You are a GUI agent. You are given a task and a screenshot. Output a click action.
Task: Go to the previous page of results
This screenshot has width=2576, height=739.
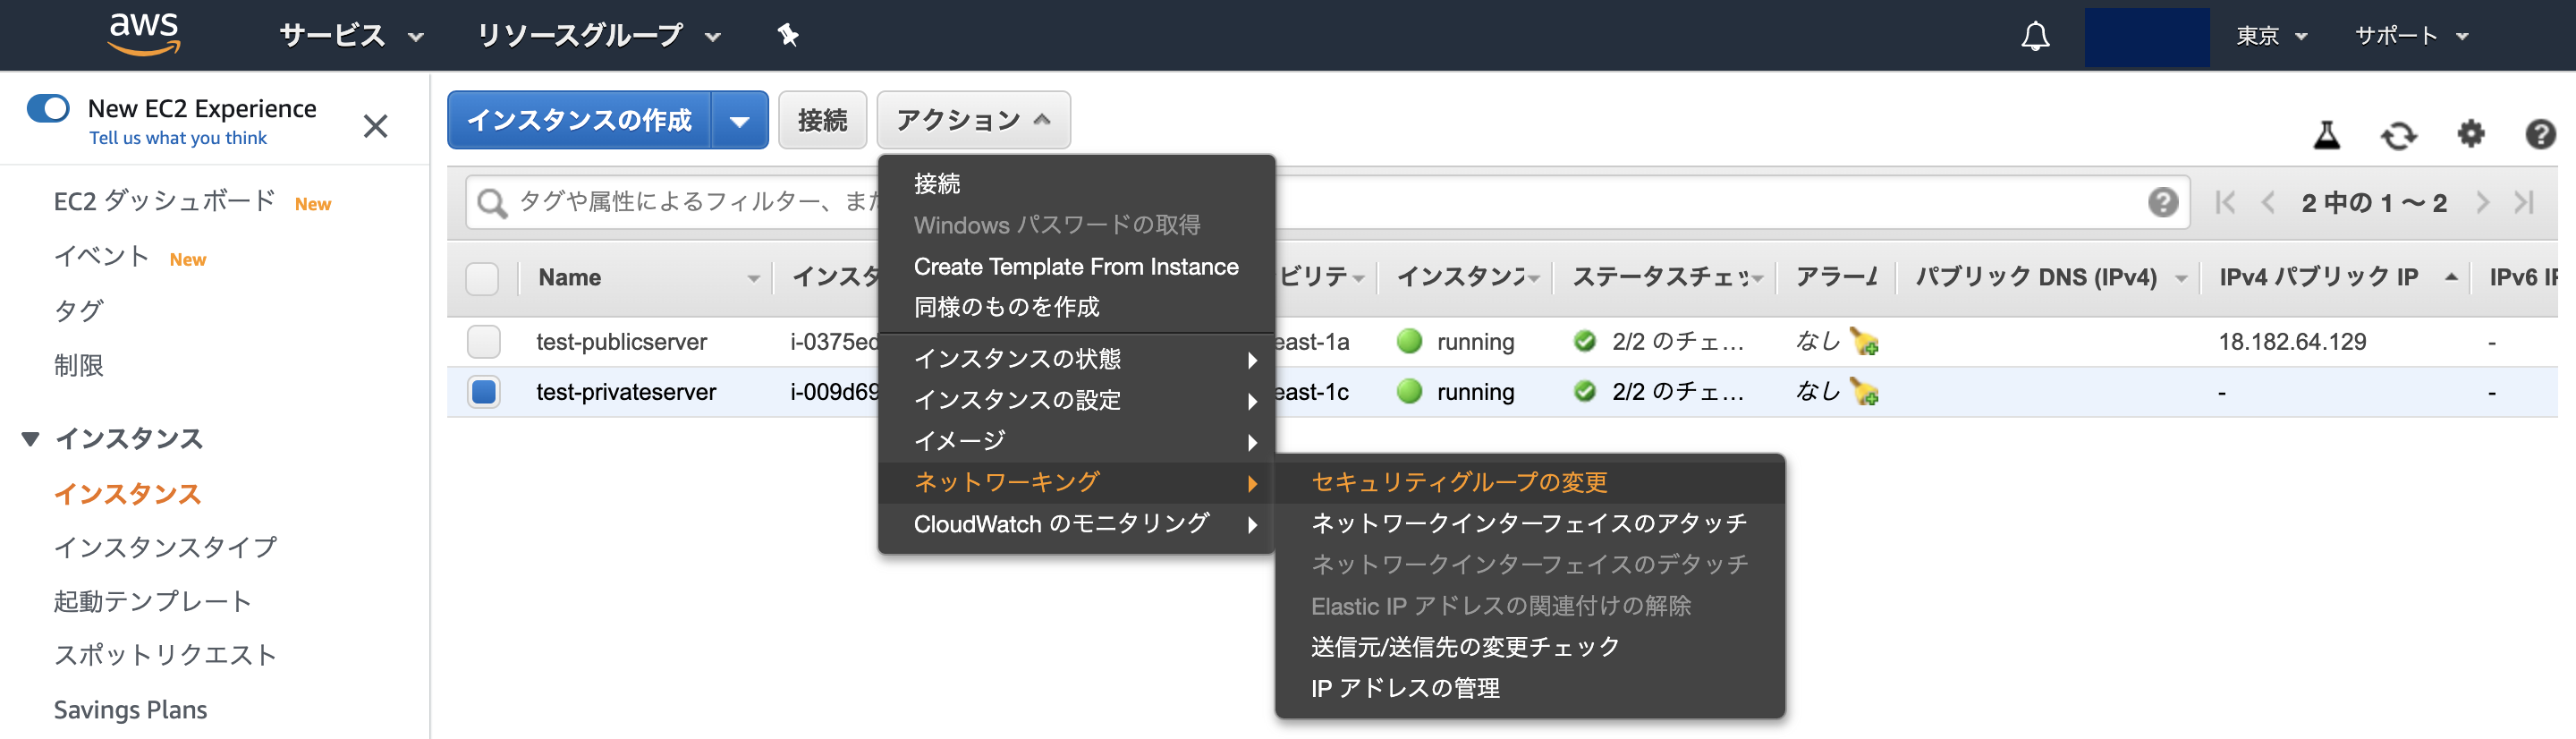coord(2268,203)
